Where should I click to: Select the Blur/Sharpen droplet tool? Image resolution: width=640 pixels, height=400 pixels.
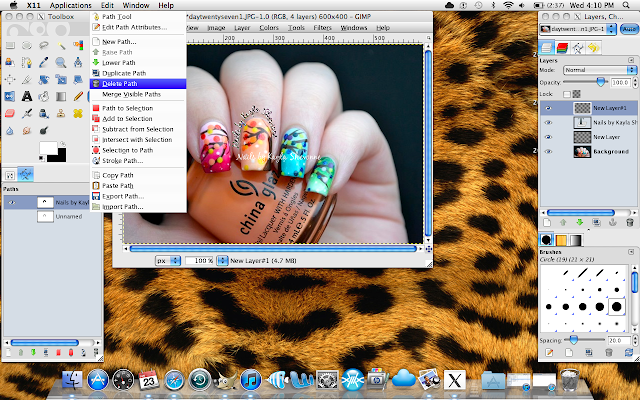[x=10, y=130]
